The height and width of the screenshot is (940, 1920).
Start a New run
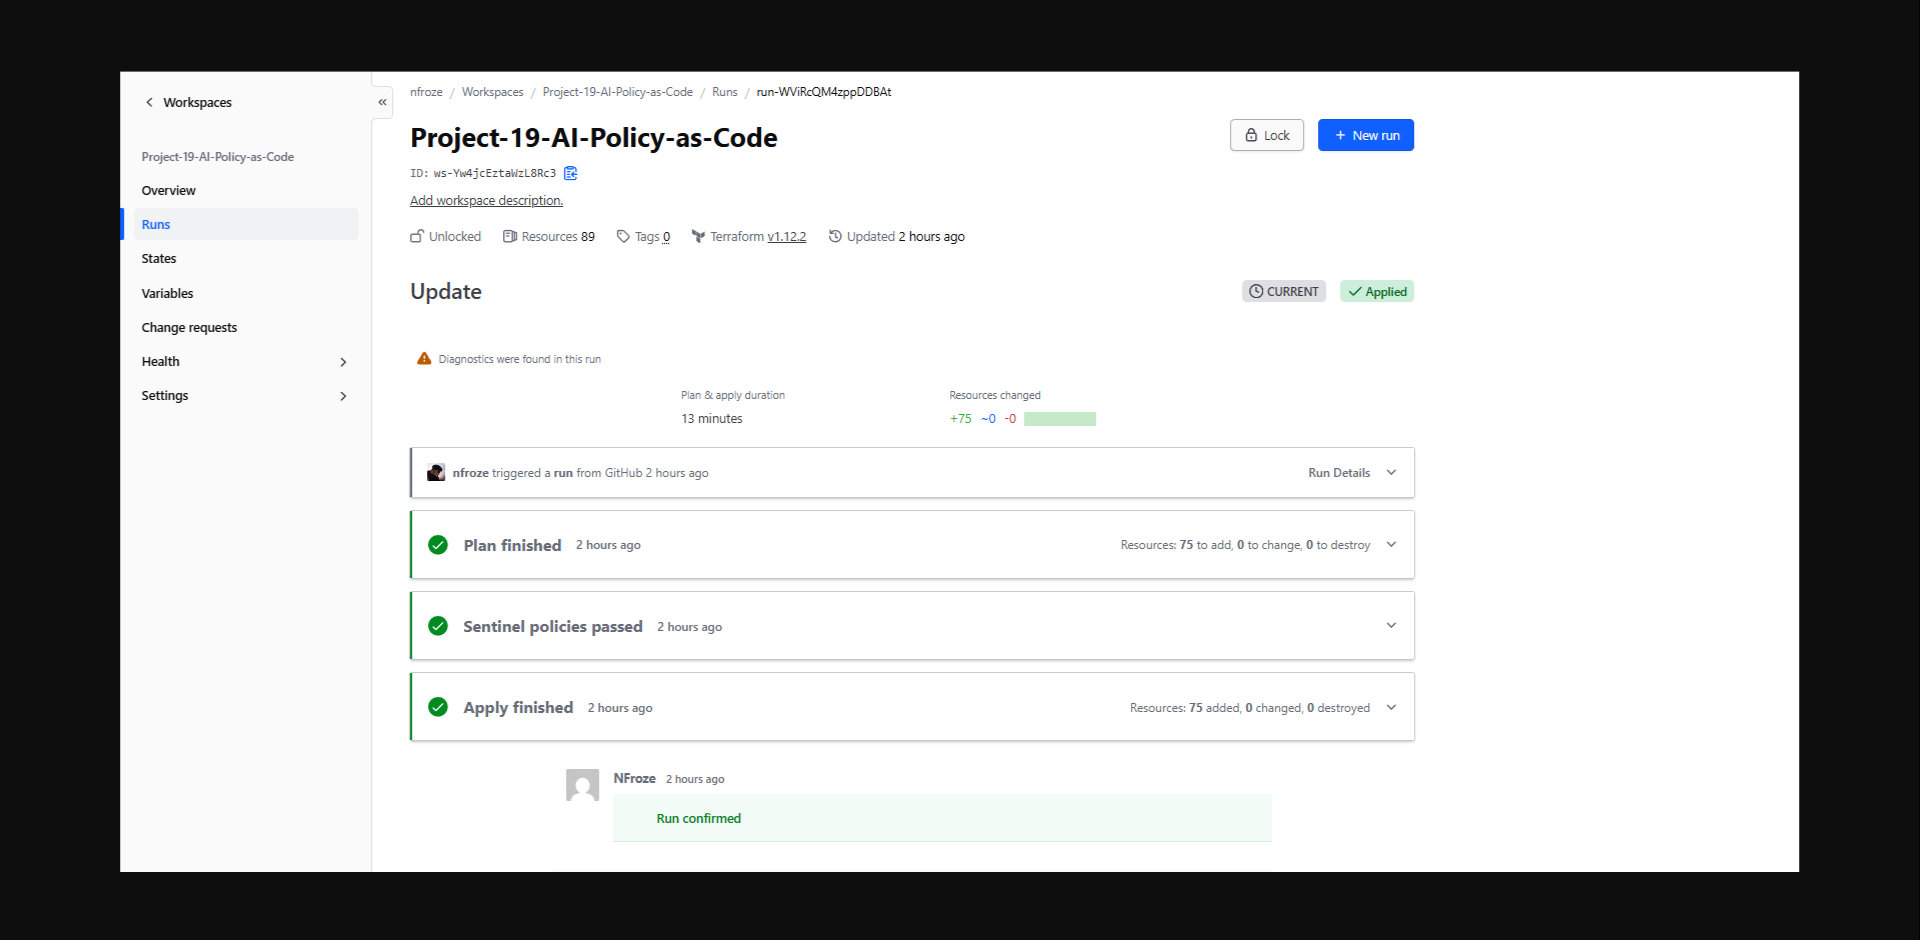(x=1365, y=135)
